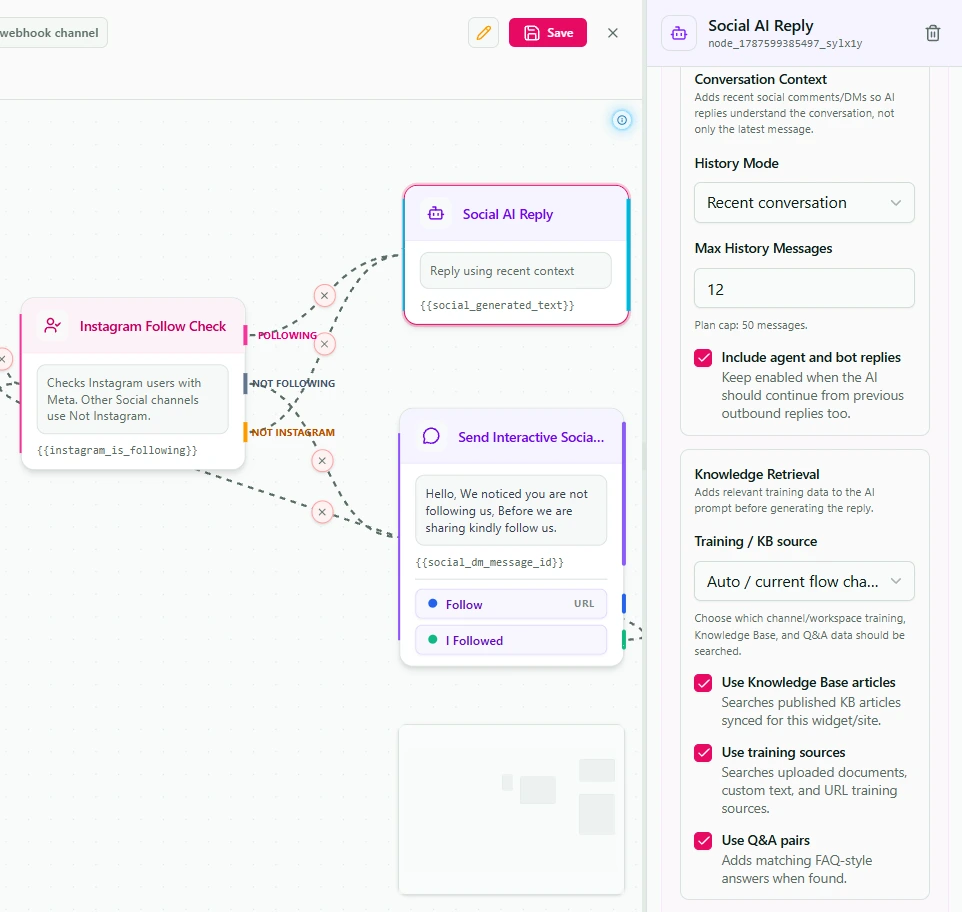962x912 pixels.
Task: Click the Reply using recent context box
Action: 515,270
